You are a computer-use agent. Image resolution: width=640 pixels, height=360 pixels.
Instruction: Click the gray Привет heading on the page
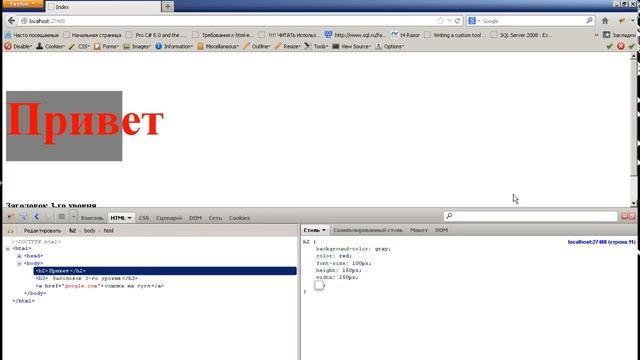point(64,126)
